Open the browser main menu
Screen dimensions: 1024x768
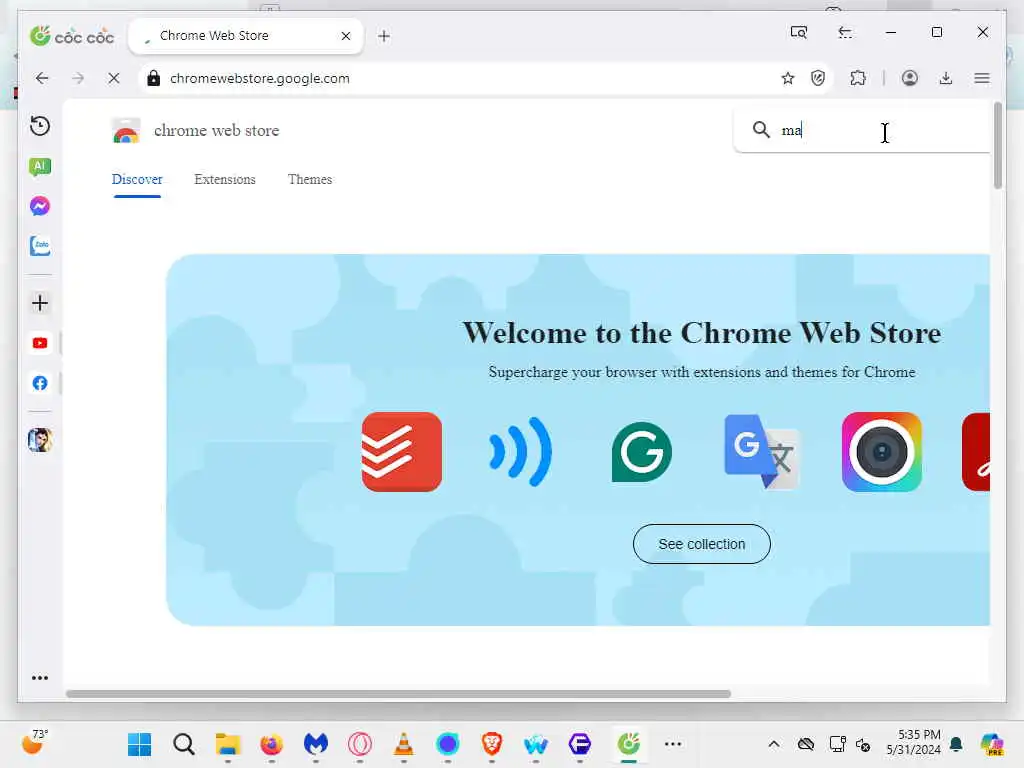click(x=982, y=78)
